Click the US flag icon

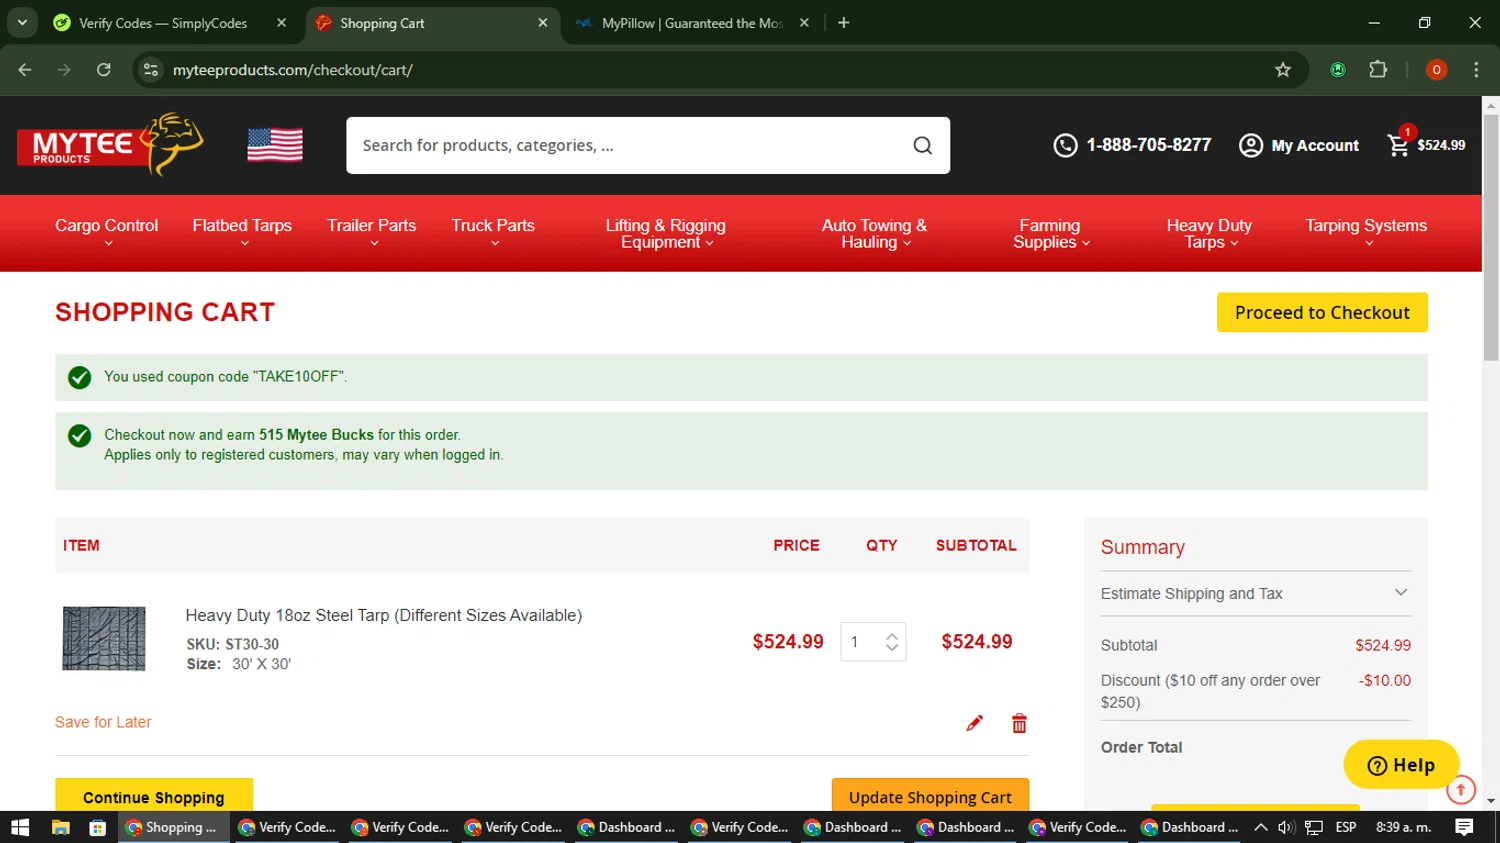coord(275,145)
